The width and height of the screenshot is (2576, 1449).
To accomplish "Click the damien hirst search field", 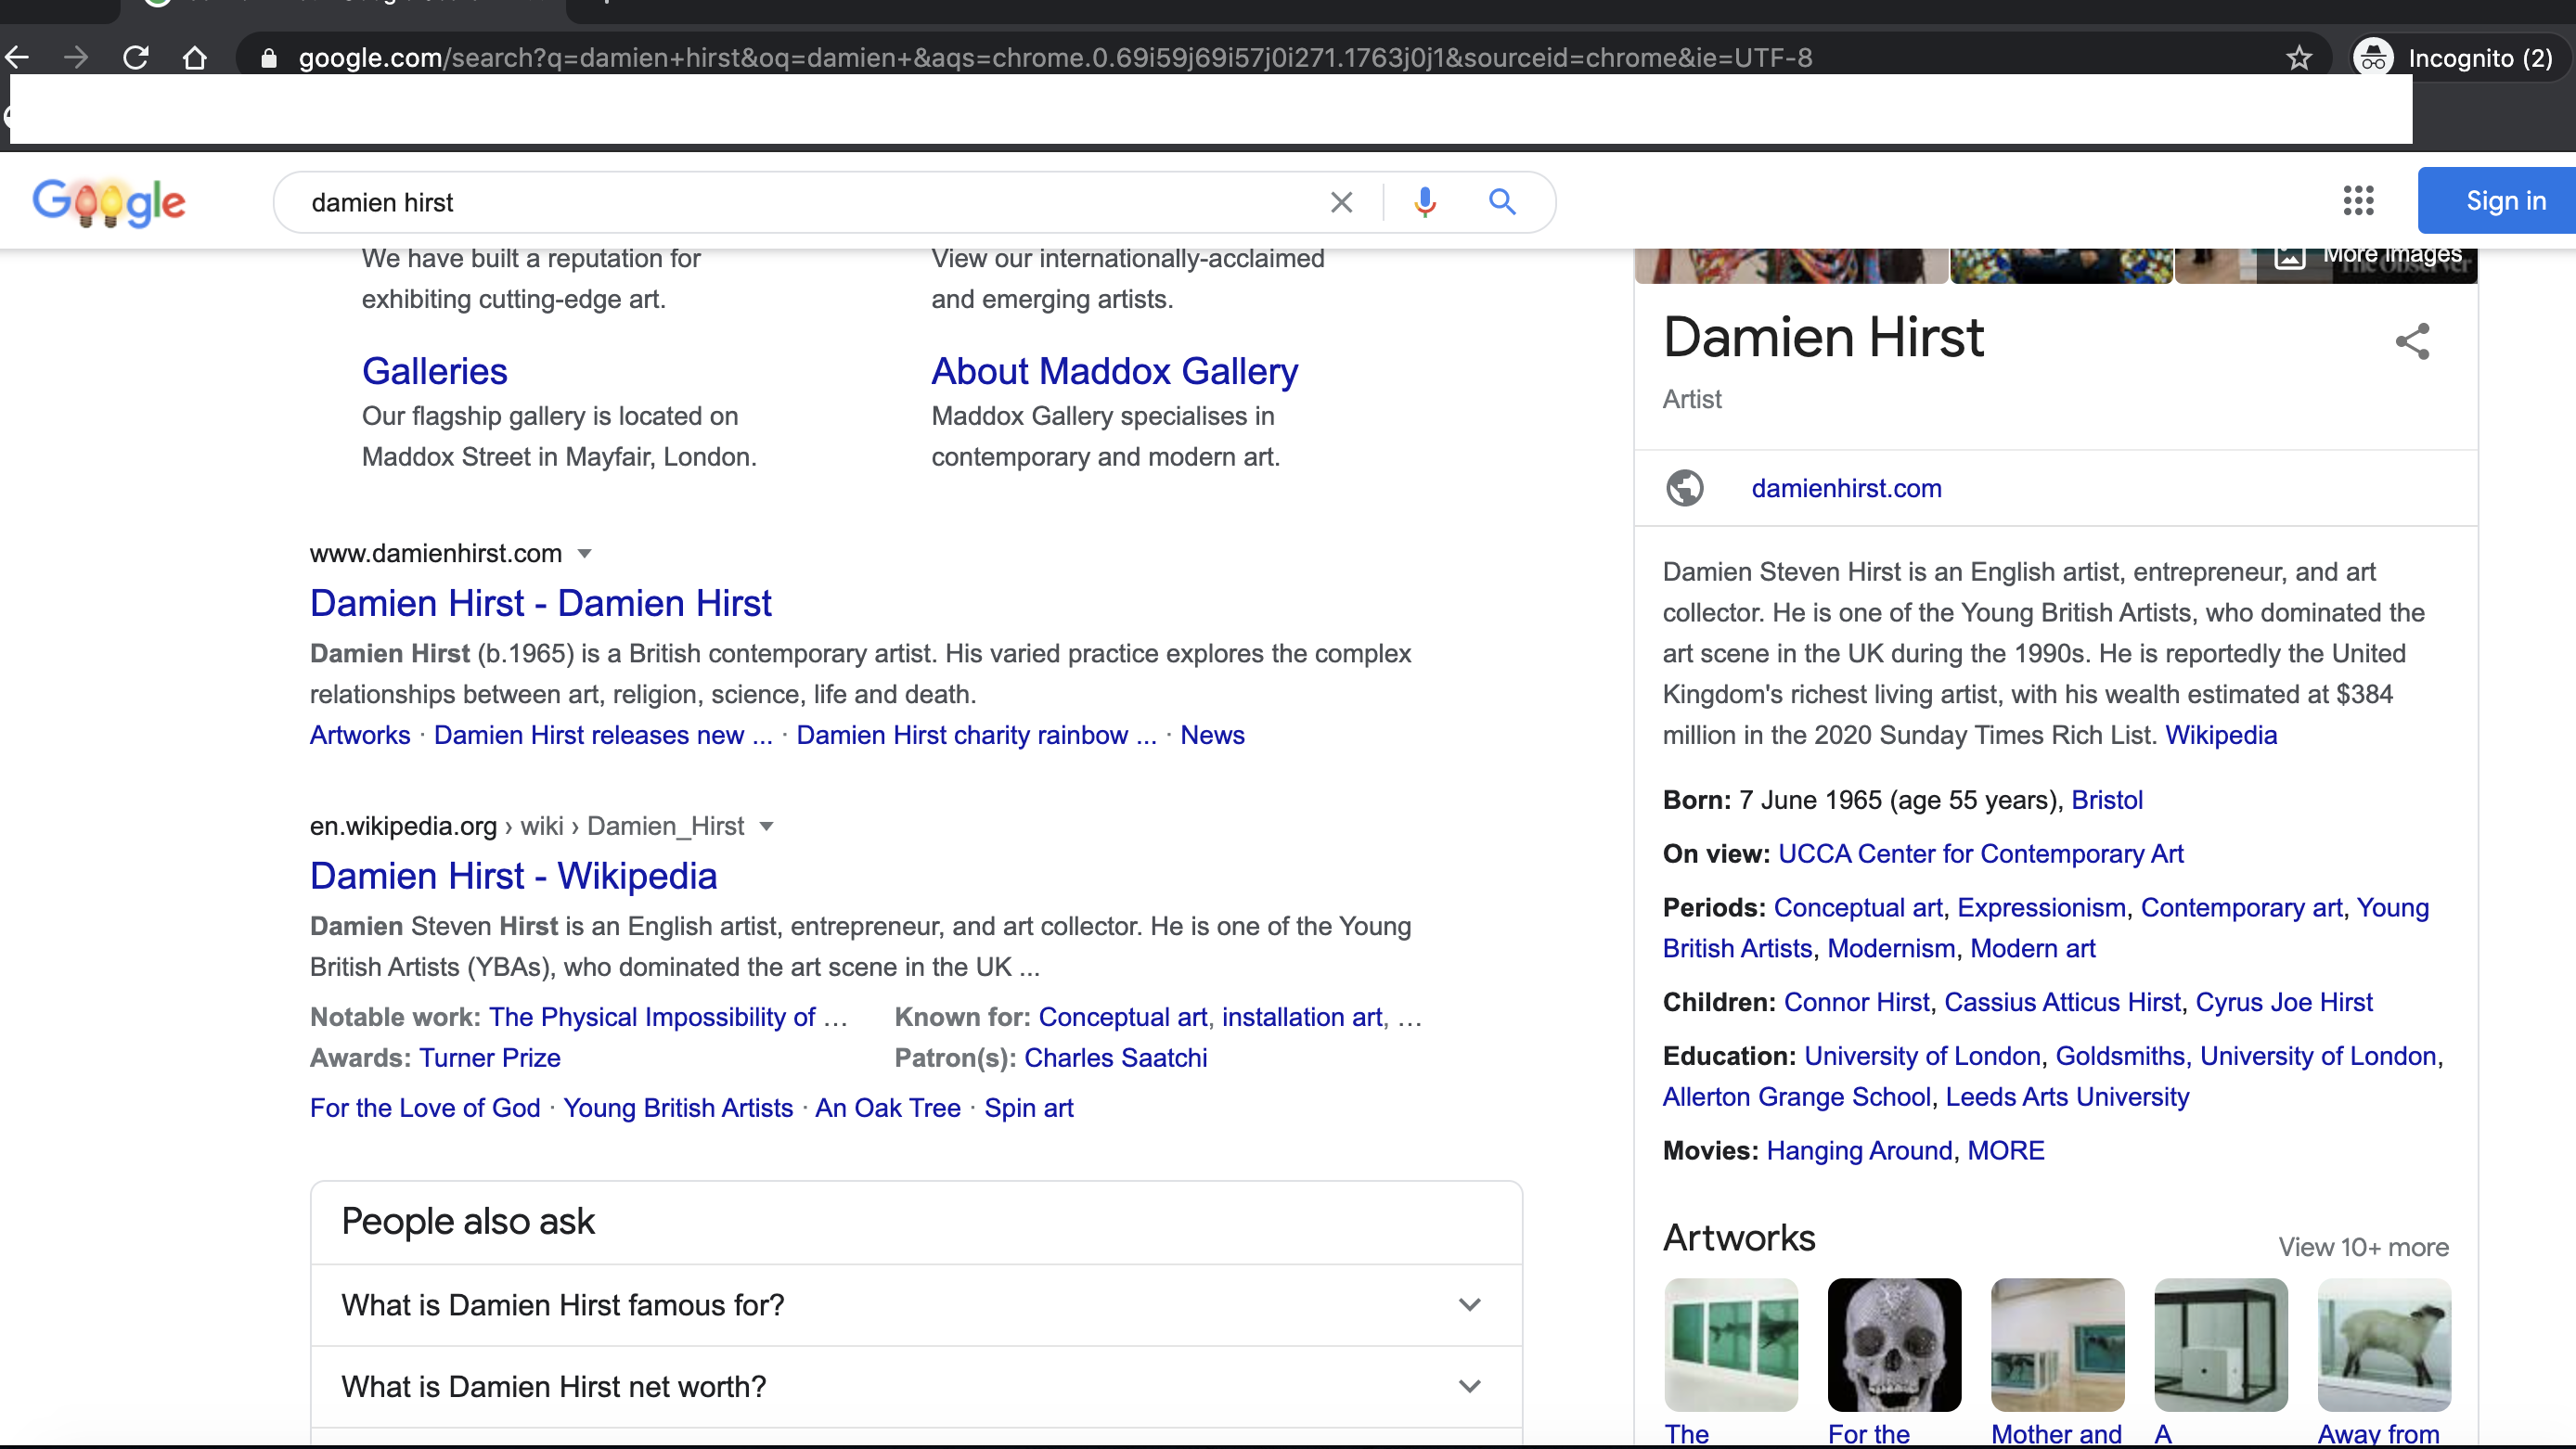I will (800, 202).
